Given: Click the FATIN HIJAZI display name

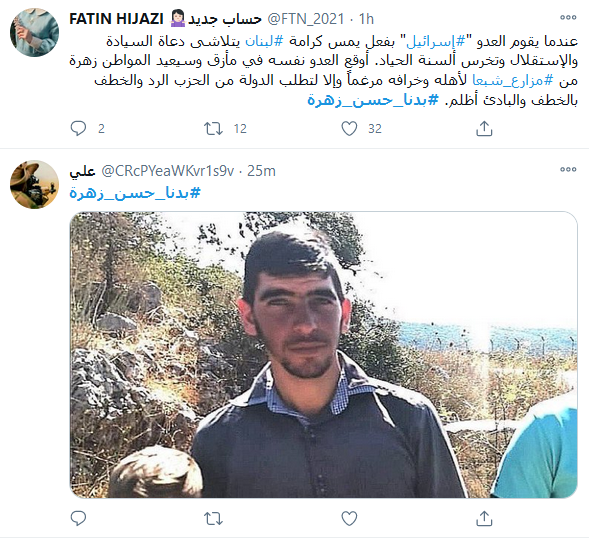Looking at the screenshot, I should pos(116,19).
